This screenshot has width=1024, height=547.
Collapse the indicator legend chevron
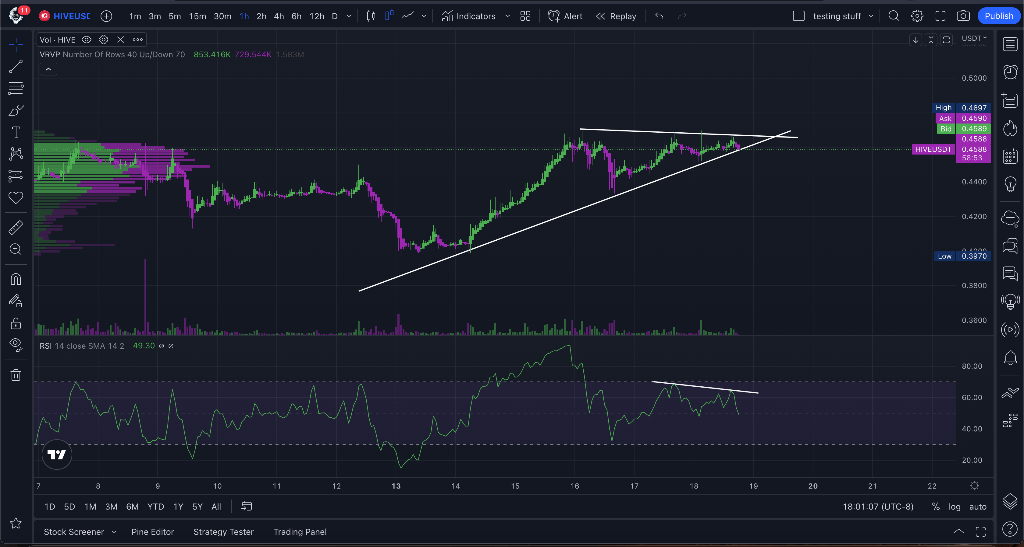(48, 69)
